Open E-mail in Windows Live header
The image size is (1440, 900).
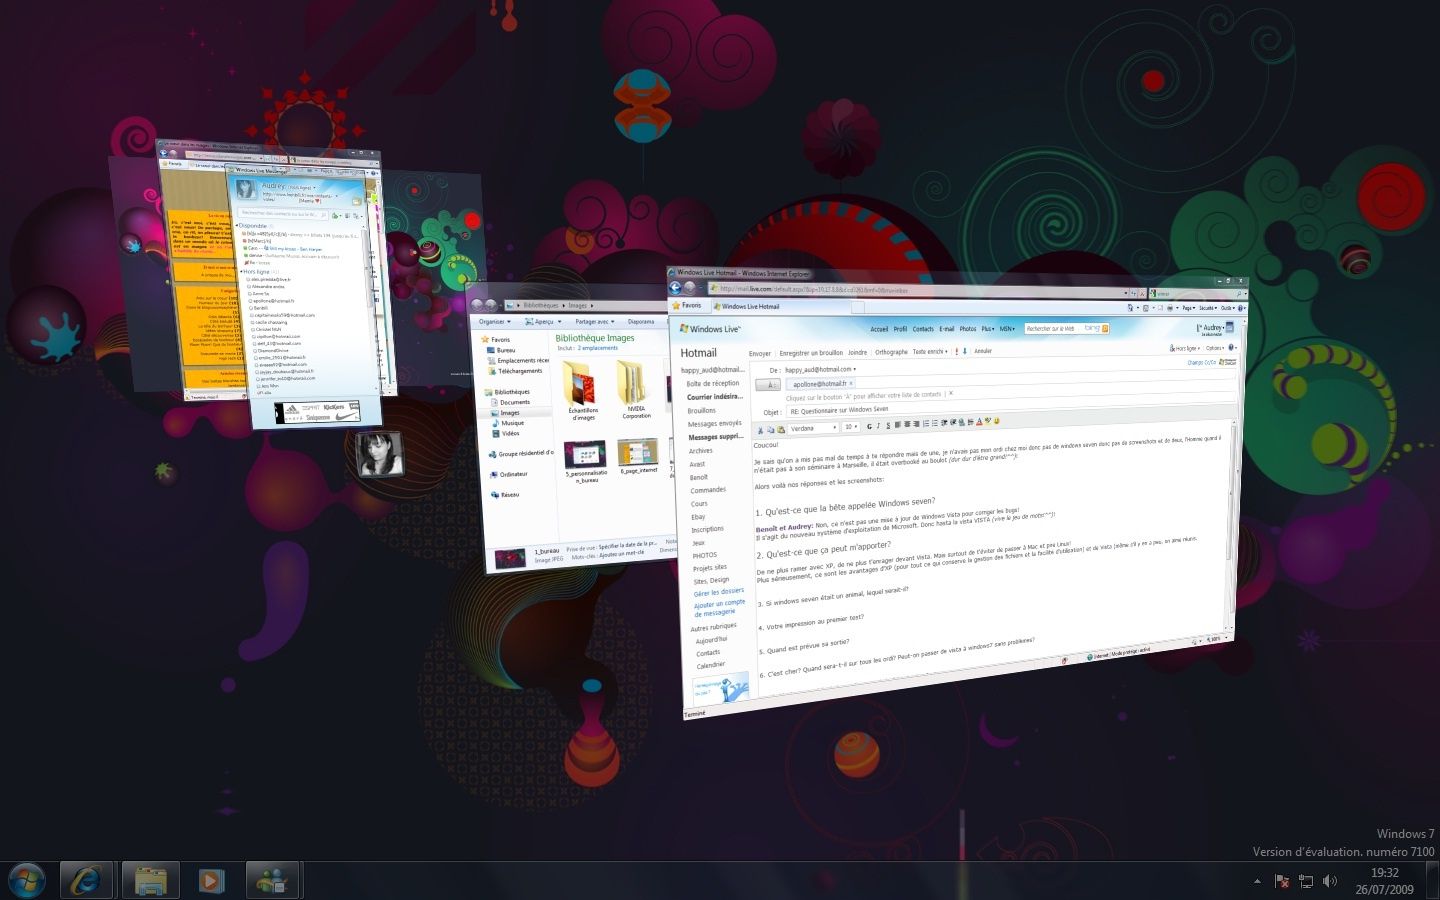(947, 329)
